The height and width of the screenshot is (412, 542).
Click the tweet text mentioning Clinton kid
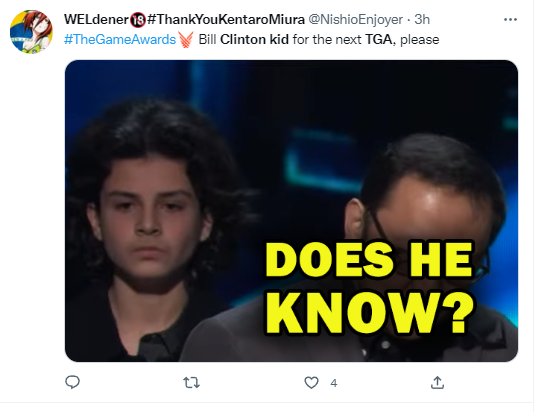[x=319, y=39]
